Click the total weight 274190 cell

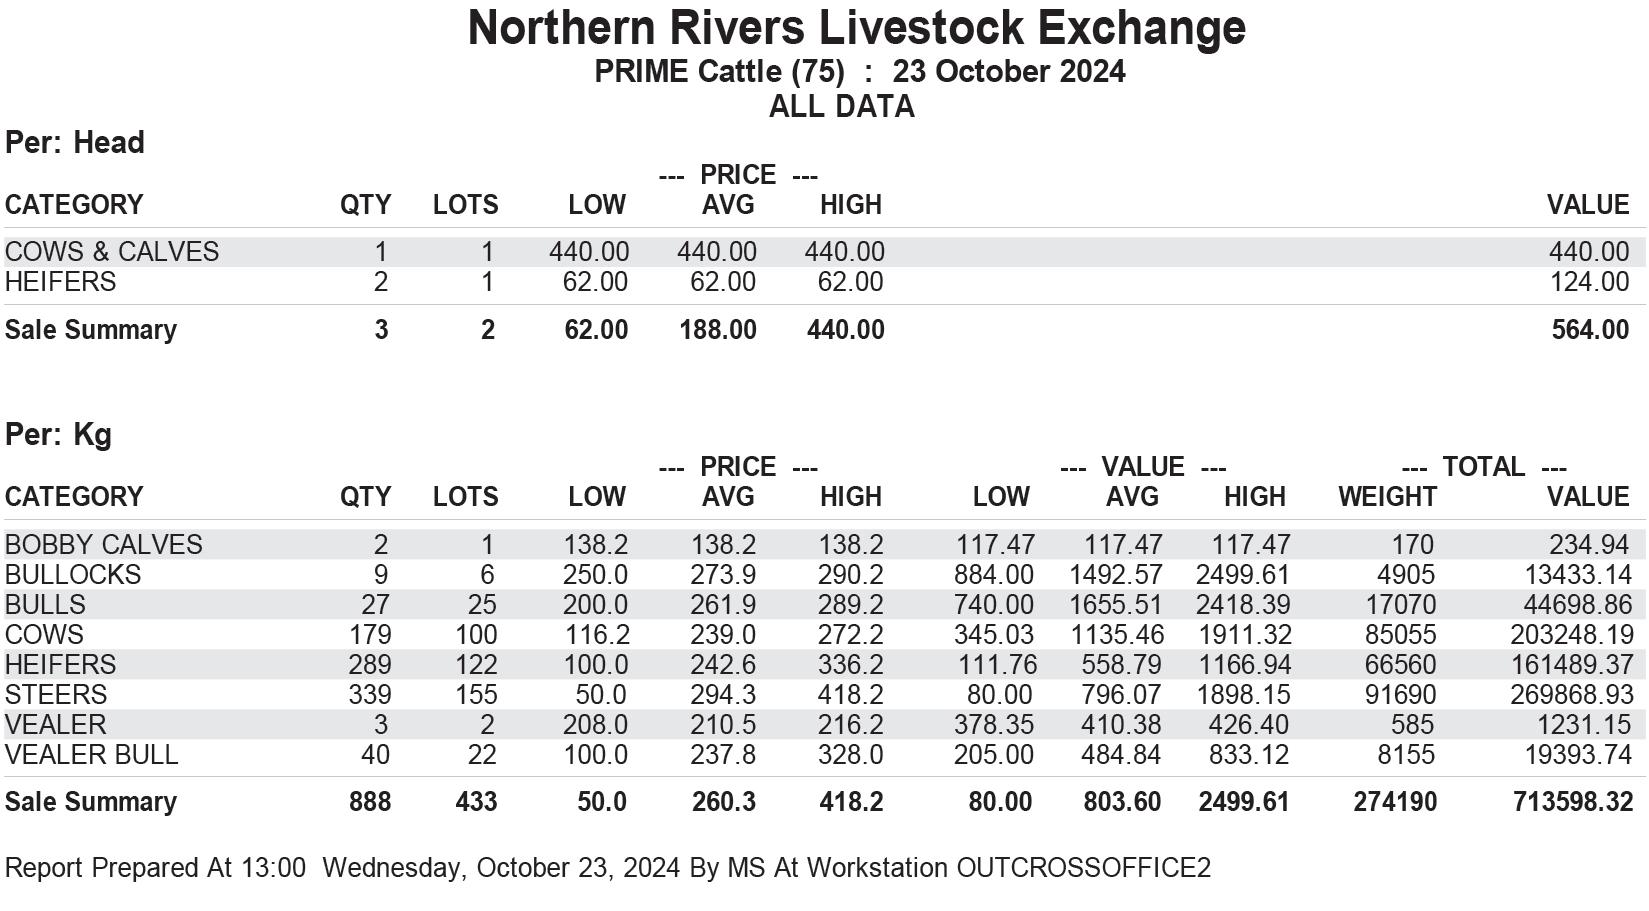(1395, 802)
